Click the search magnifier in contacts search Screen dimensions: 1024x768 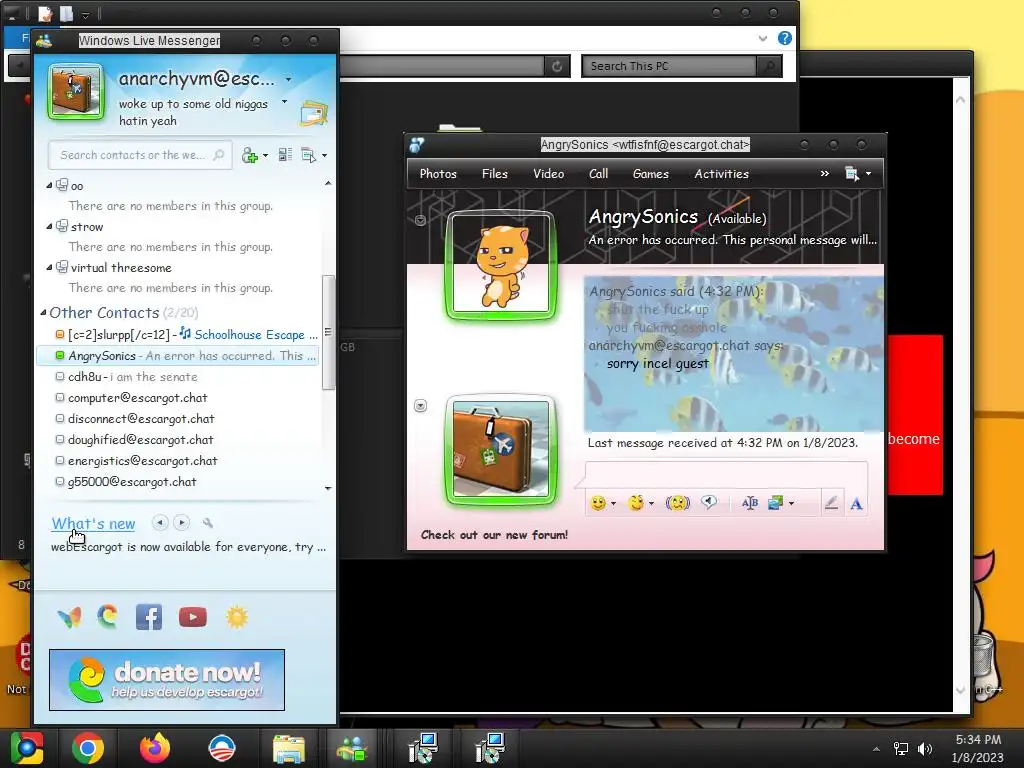[219, 155]
